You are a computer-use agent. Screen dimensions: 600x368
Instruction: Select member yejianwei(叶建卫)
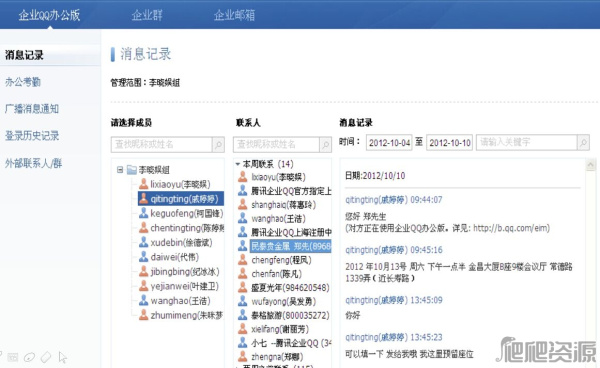pos(184,286)
